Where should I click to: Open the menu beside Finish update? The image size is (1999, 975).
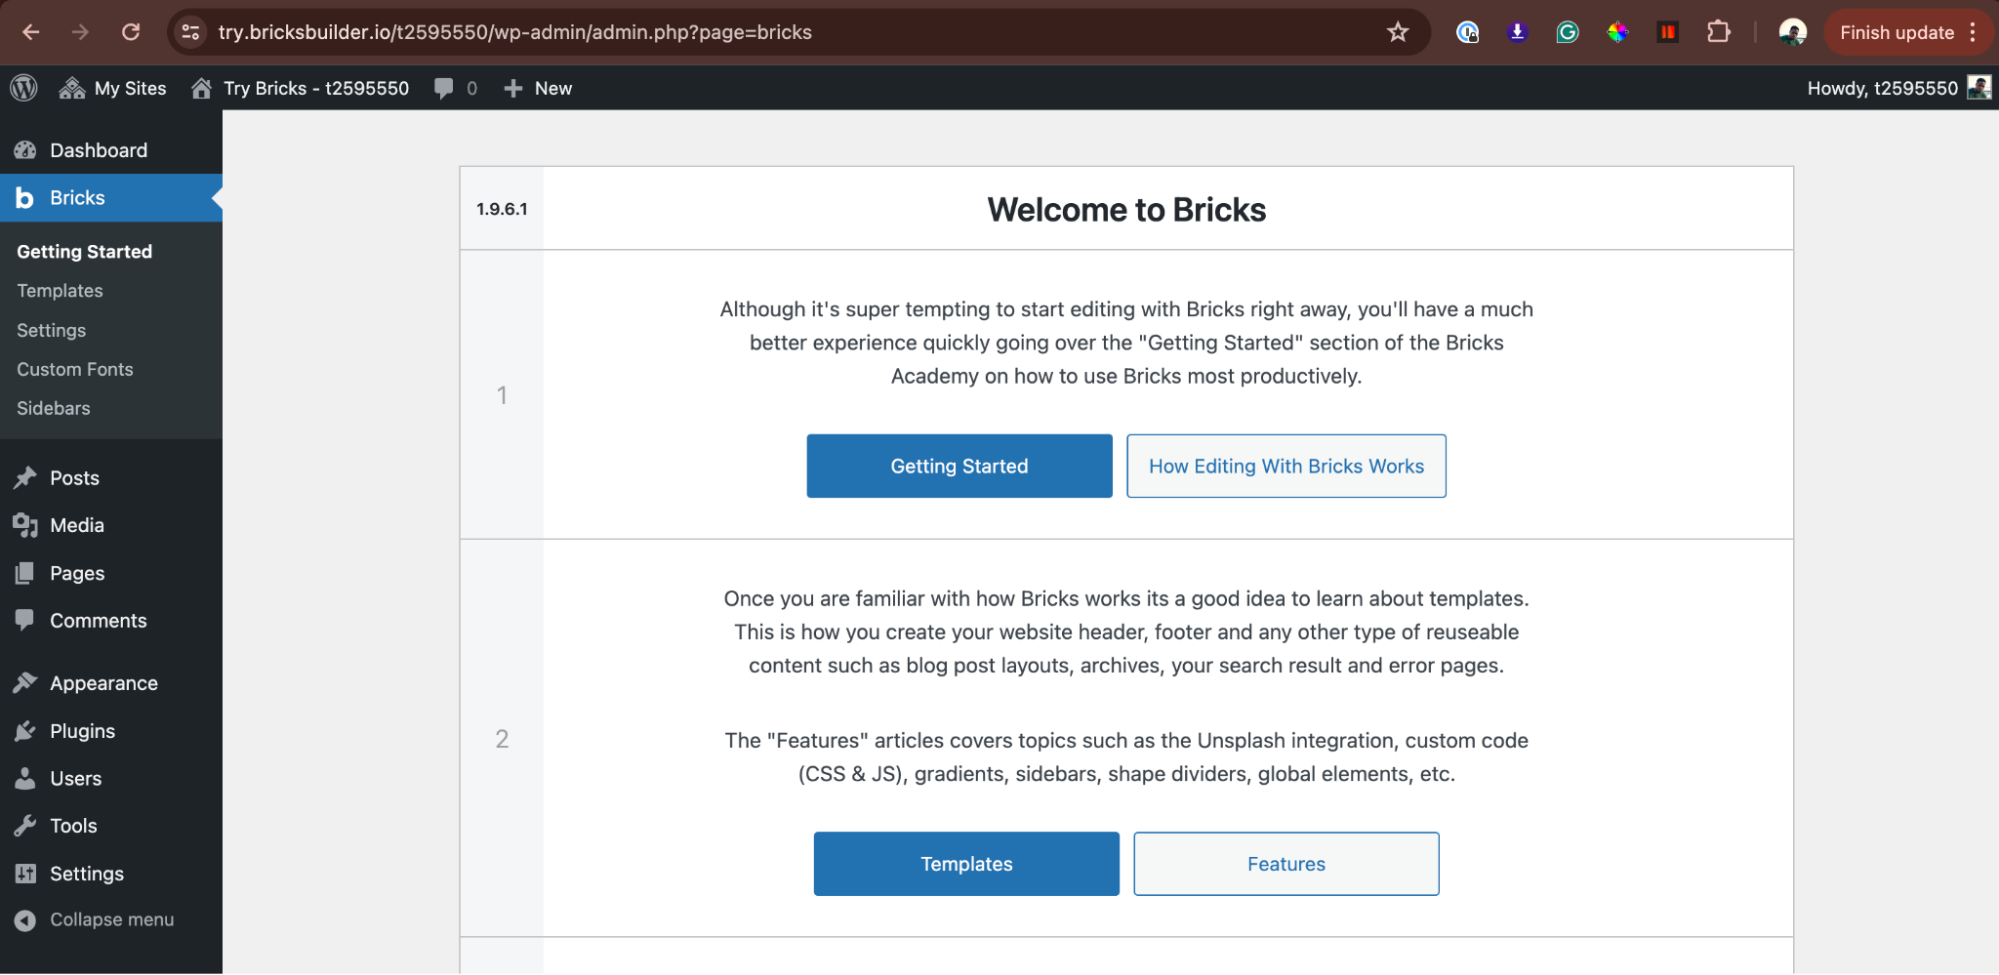(1974, 31)
